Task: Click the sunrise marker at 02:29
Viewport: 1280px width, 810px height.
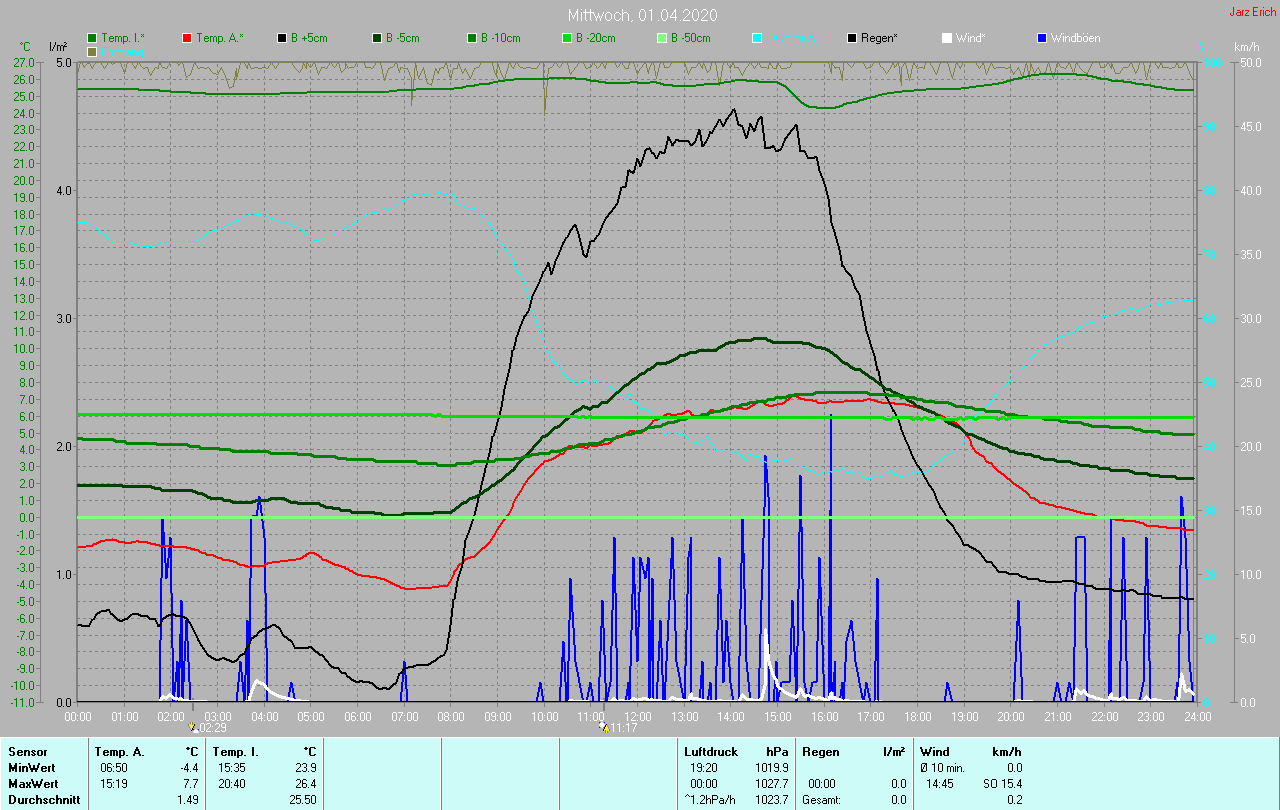Action: (193, 728)
